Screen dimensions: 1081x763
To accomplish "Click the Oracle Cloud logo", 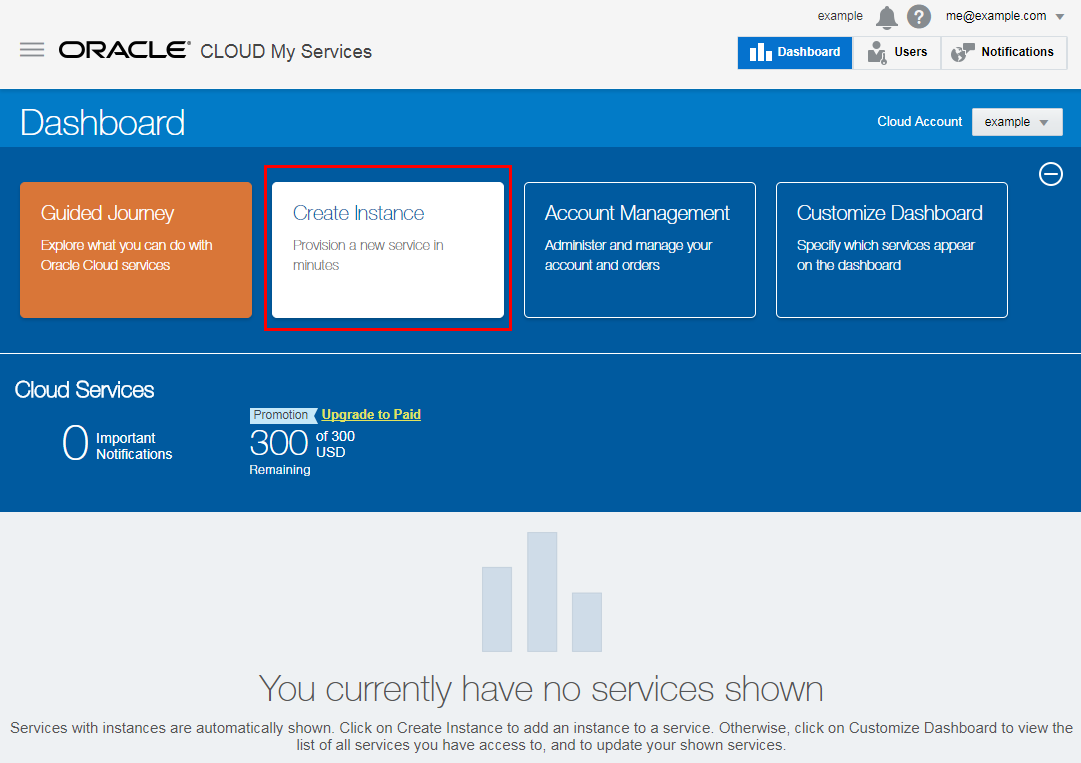I will [123, 49].
